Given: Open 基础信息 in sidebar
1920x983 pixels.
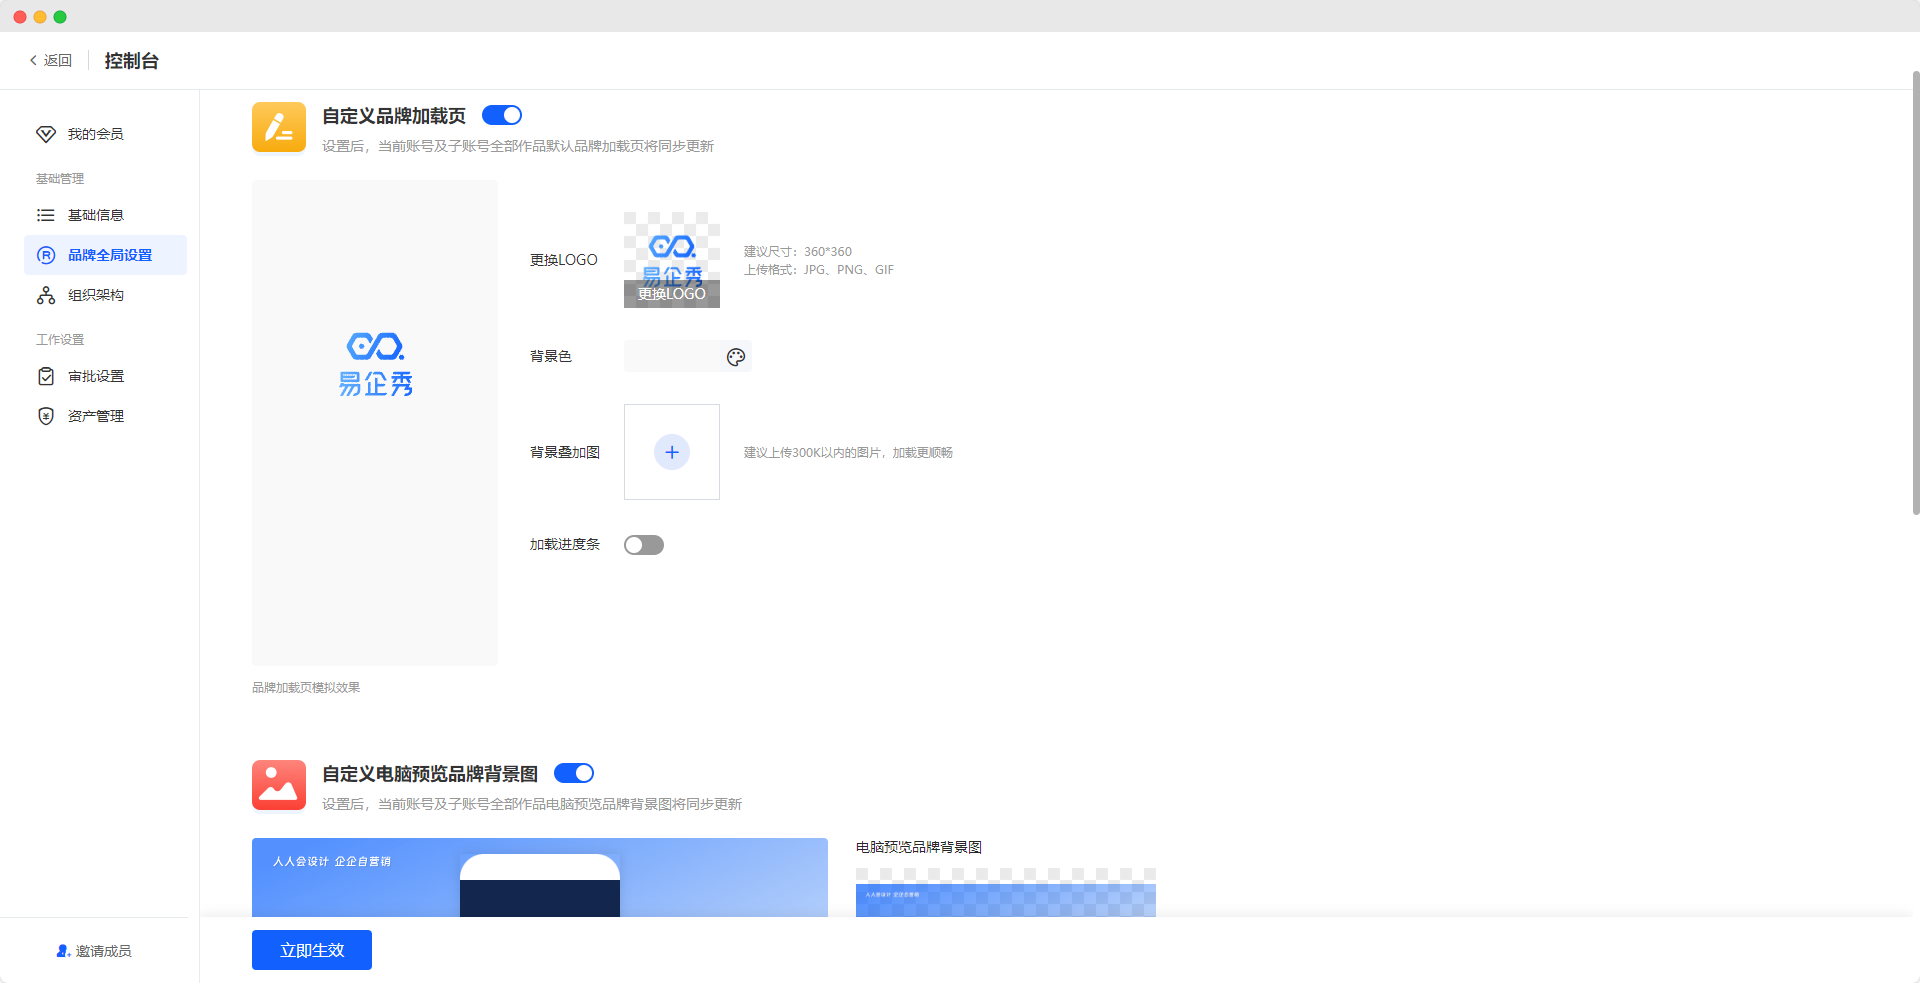Looking at the screenshot, I should 105,215.
